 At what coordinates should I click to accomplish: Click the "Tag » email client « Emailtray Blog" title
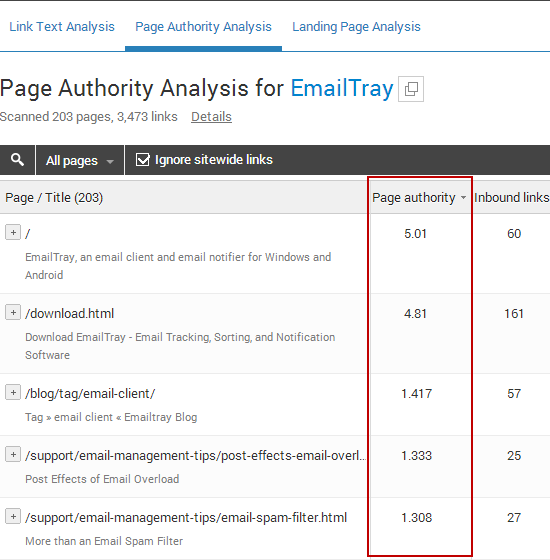click(x=111, y=417)
